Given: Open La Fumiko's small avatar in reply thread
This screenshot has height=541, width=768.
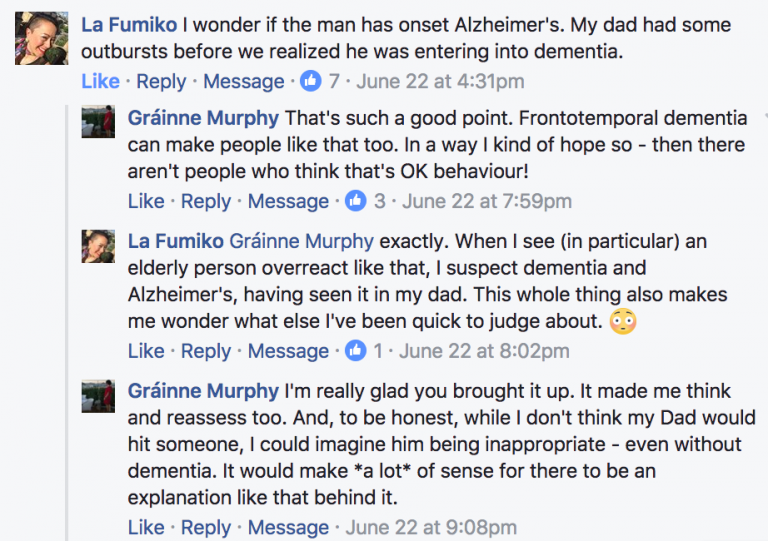Looking at the screenshot, I should click(x=100, y=248).
